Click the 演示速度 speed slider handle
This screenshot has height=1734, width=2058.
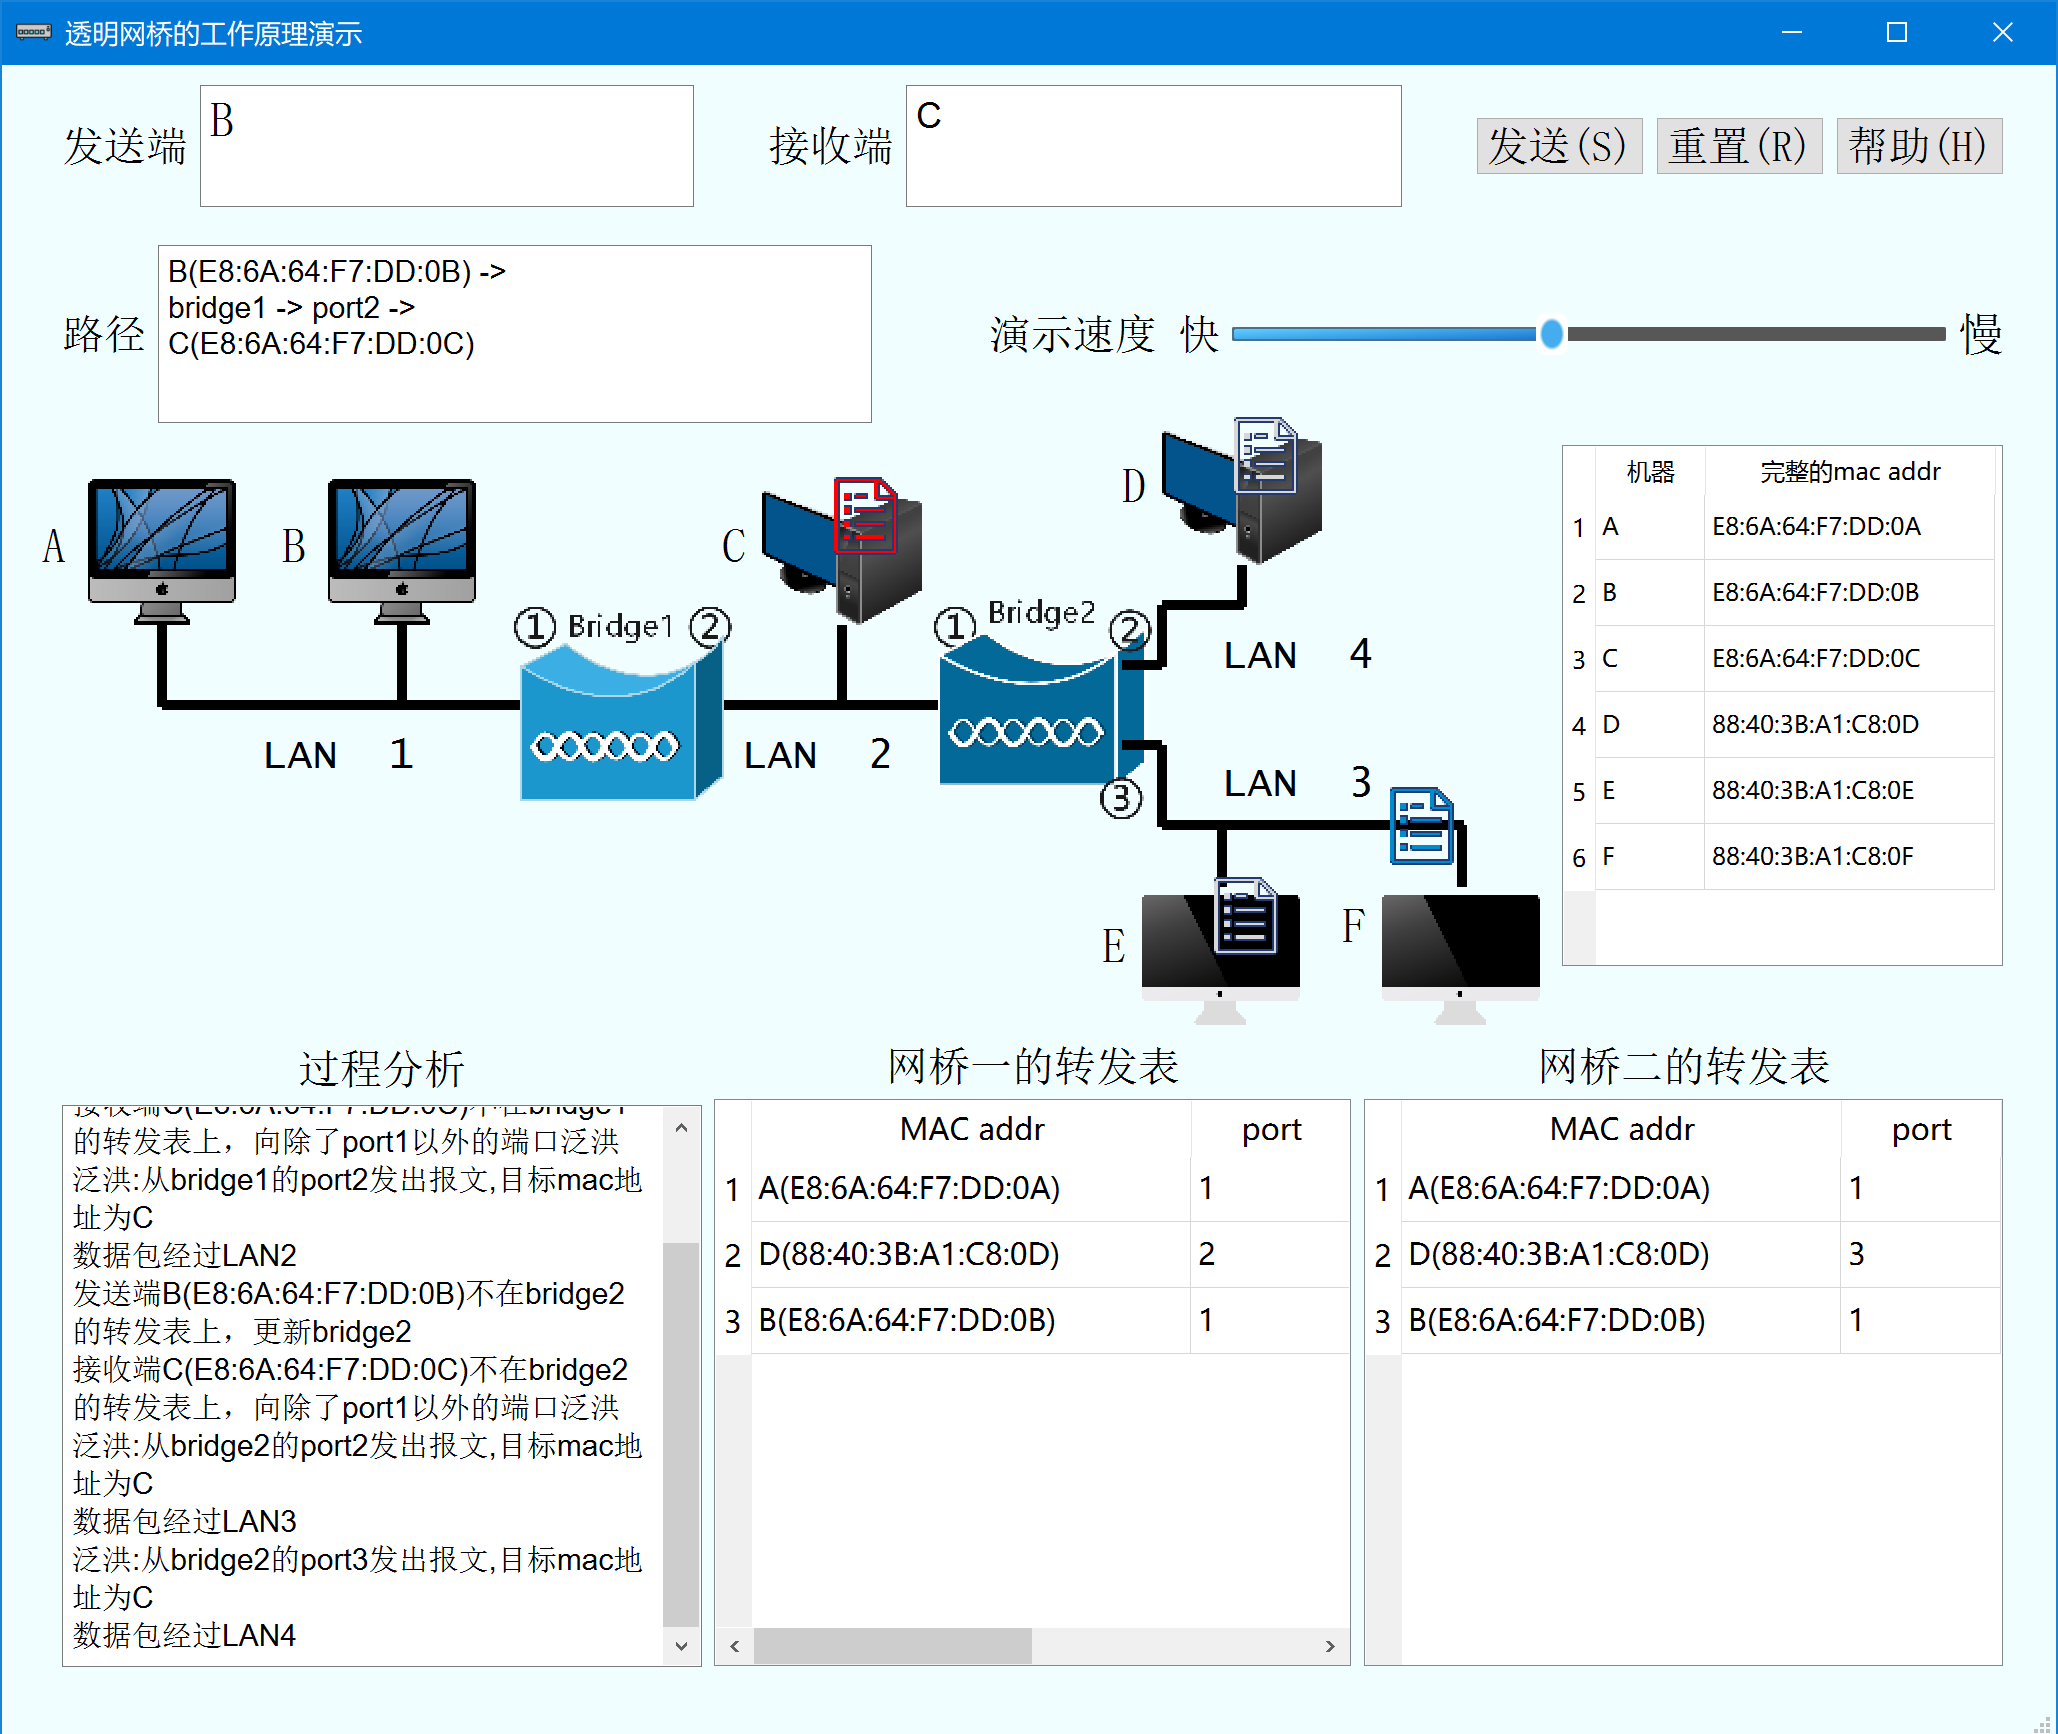1551,334
